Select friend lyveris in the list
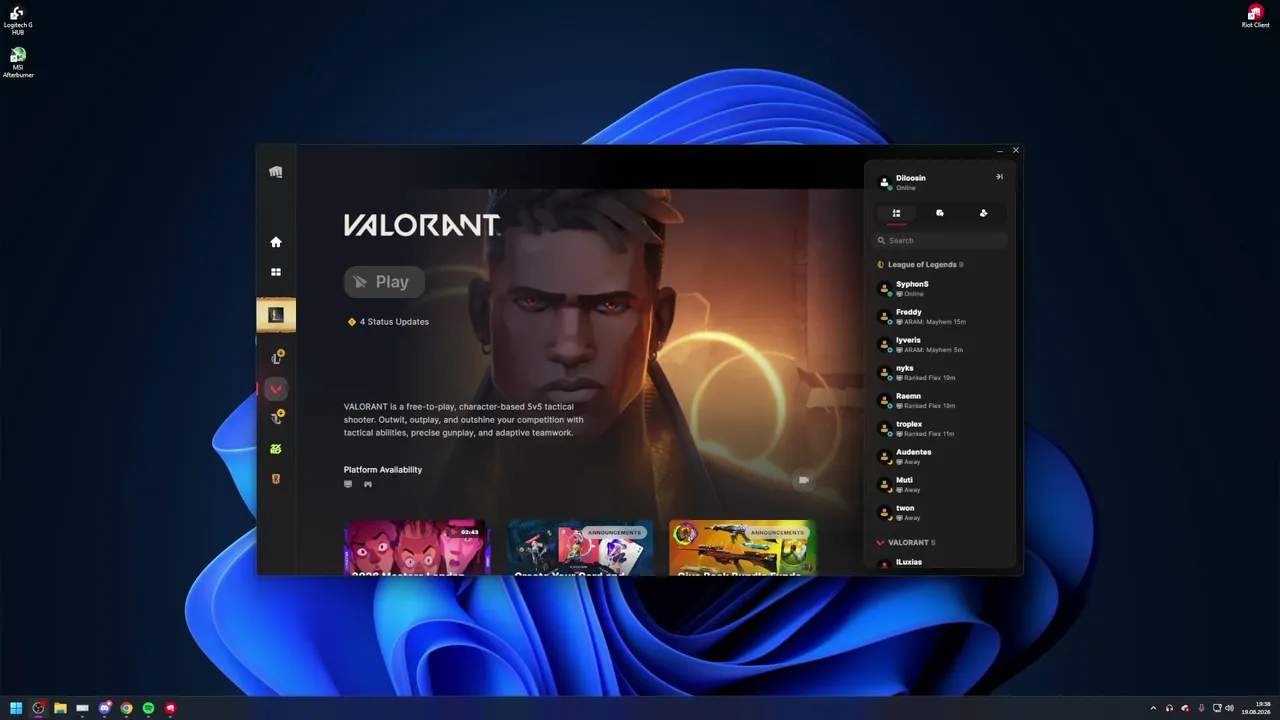The width and height of the screenshot is (1280, 720). point(940,344)
